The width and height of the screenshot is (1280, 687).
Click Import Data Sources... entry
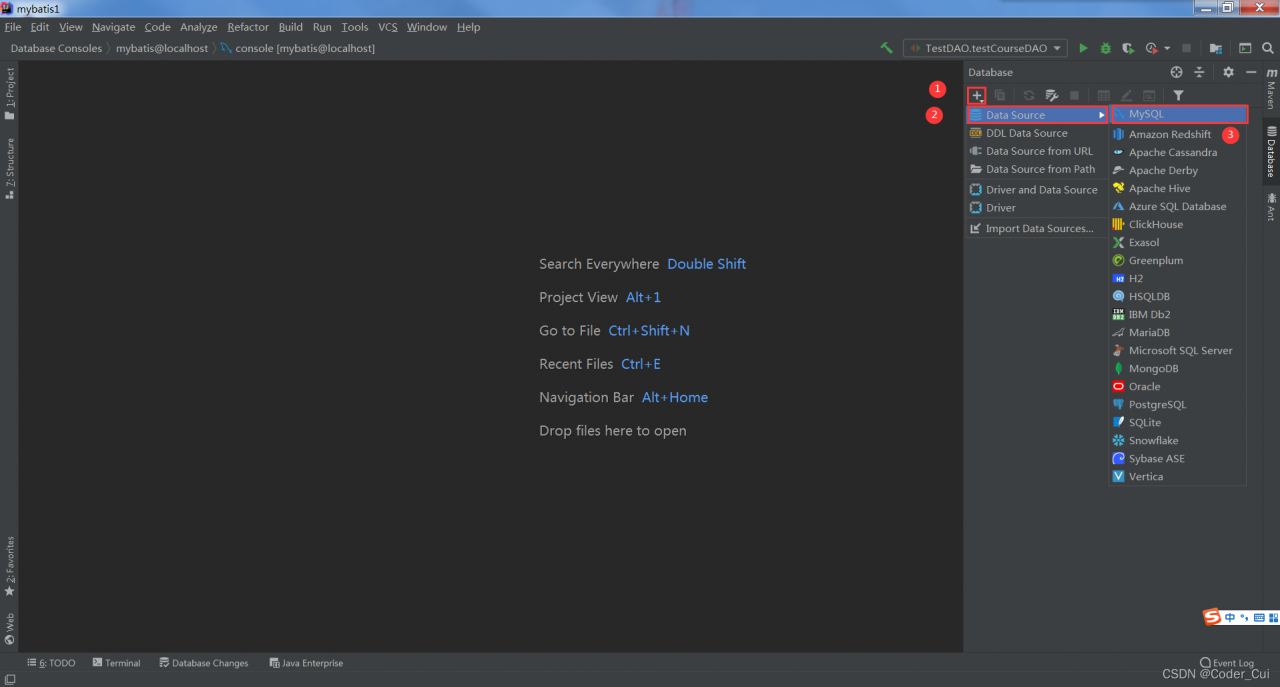(1037, 228)
